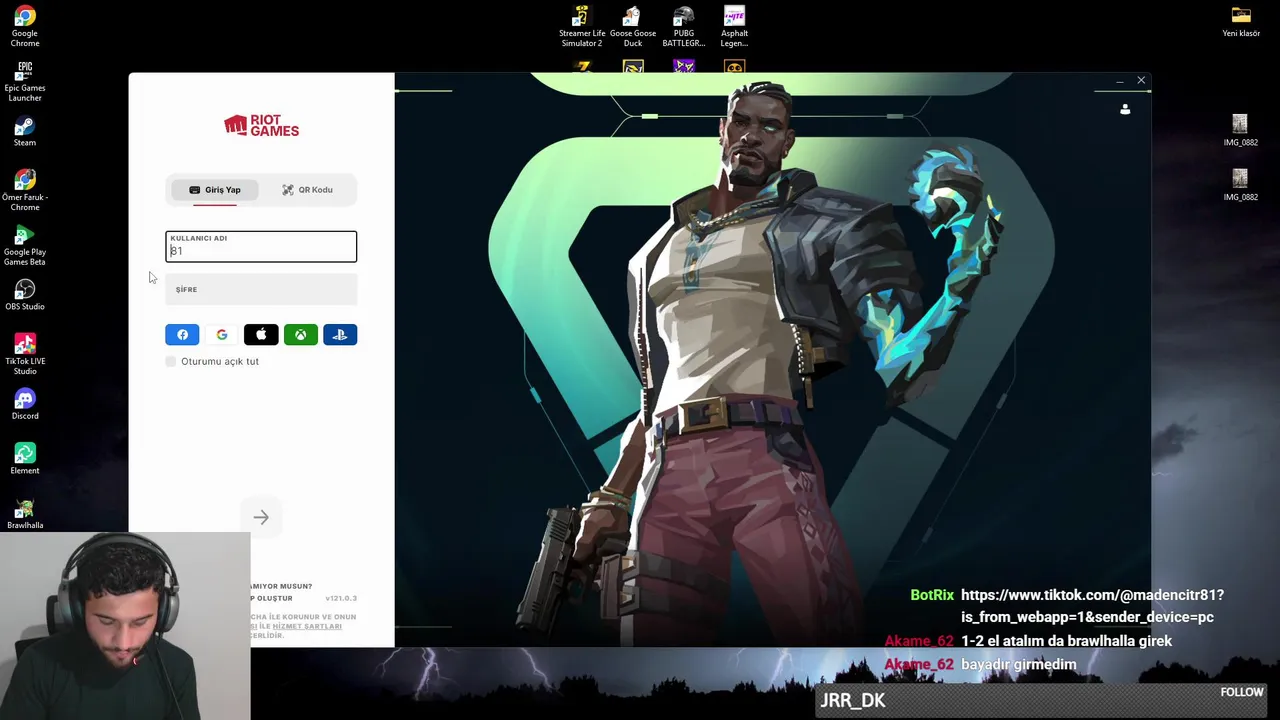Open the Hizmet Şartları link
Viewport: 1280px width, 720px height.
pos(307,626)
